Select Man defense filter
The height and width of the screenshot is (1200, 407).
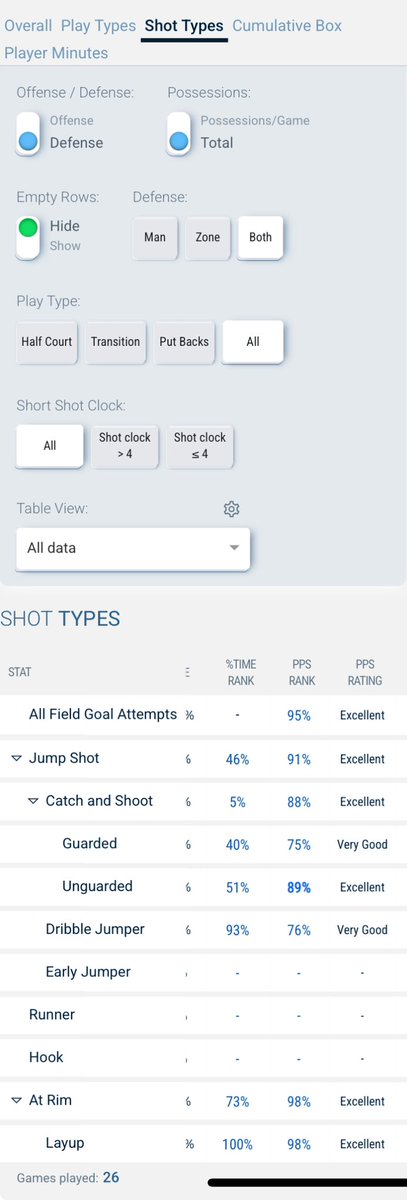pos(155,238)
